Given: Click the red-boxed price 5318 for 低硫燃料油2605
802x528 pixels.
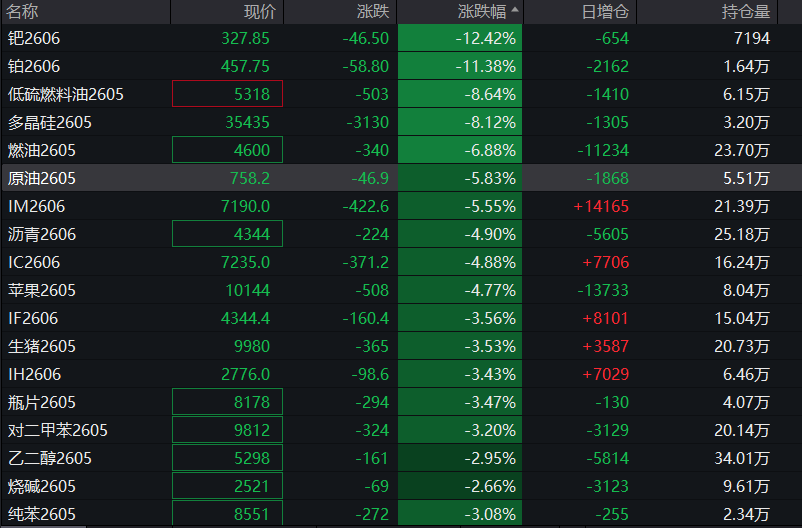Looking at the screenshot, I should pos(228,94).
